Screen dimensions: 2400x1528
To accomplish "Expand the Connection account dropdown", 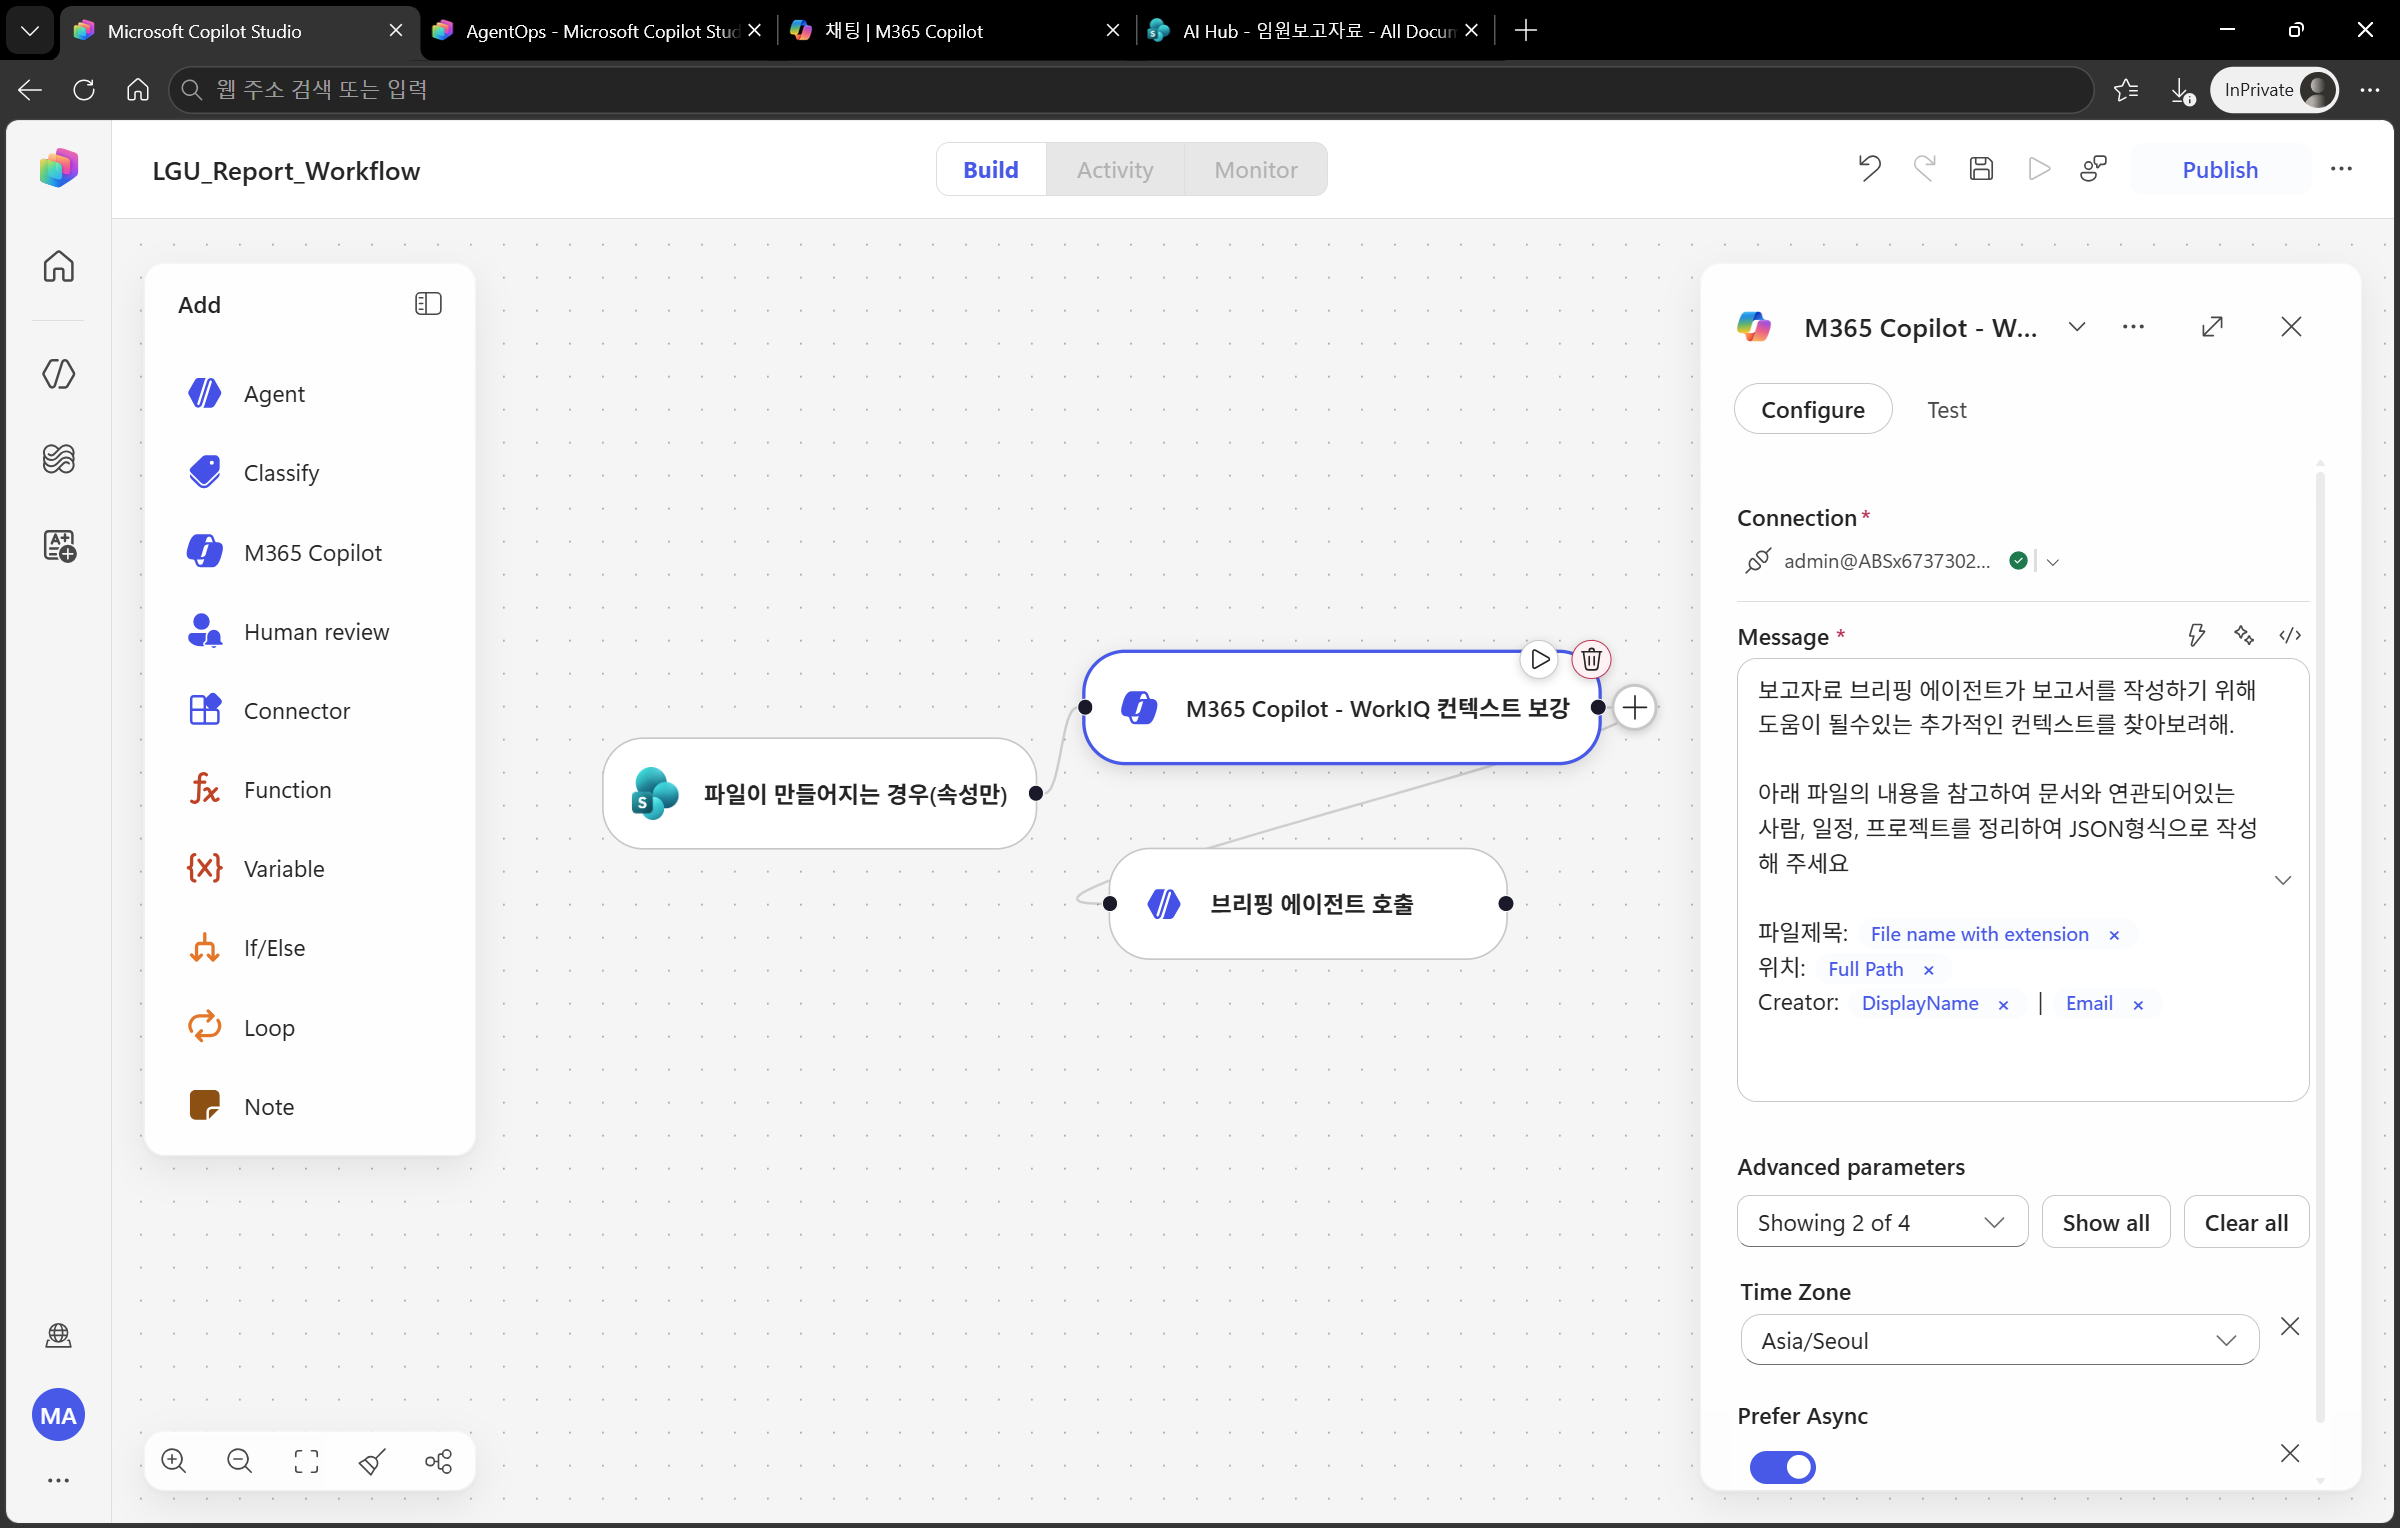I will [x=2053, y=562].
